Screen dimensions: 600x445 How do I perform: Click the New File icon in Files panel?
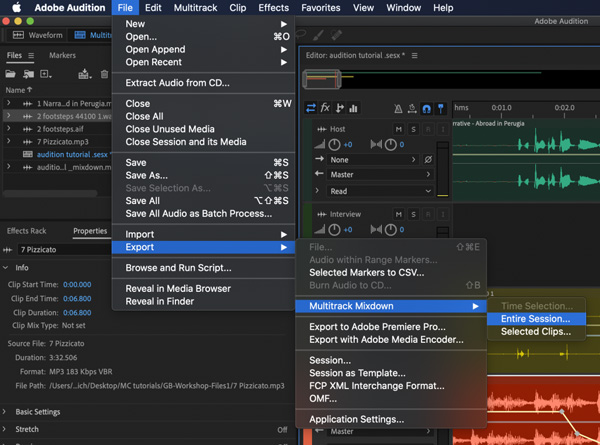pos(46,74)
